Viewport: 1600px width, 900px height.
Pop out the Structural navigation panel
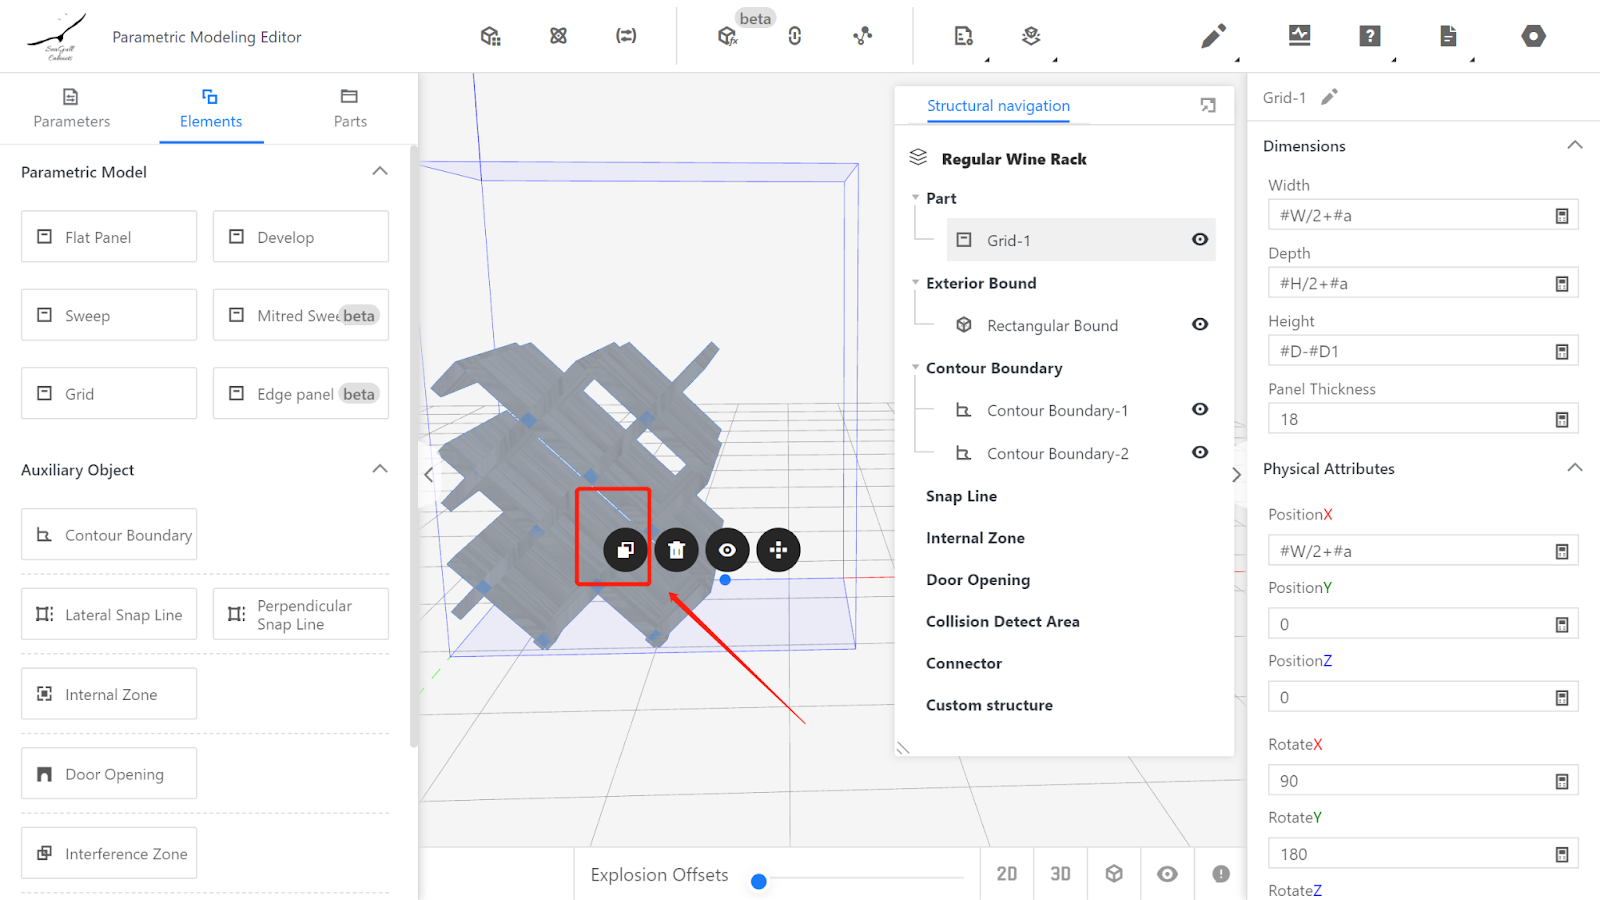(x=1208, y=106)
